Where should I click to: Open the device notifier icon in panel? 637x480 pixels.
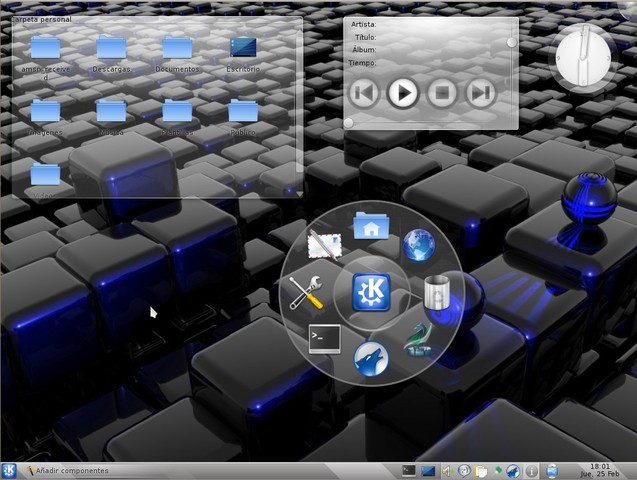552,471
